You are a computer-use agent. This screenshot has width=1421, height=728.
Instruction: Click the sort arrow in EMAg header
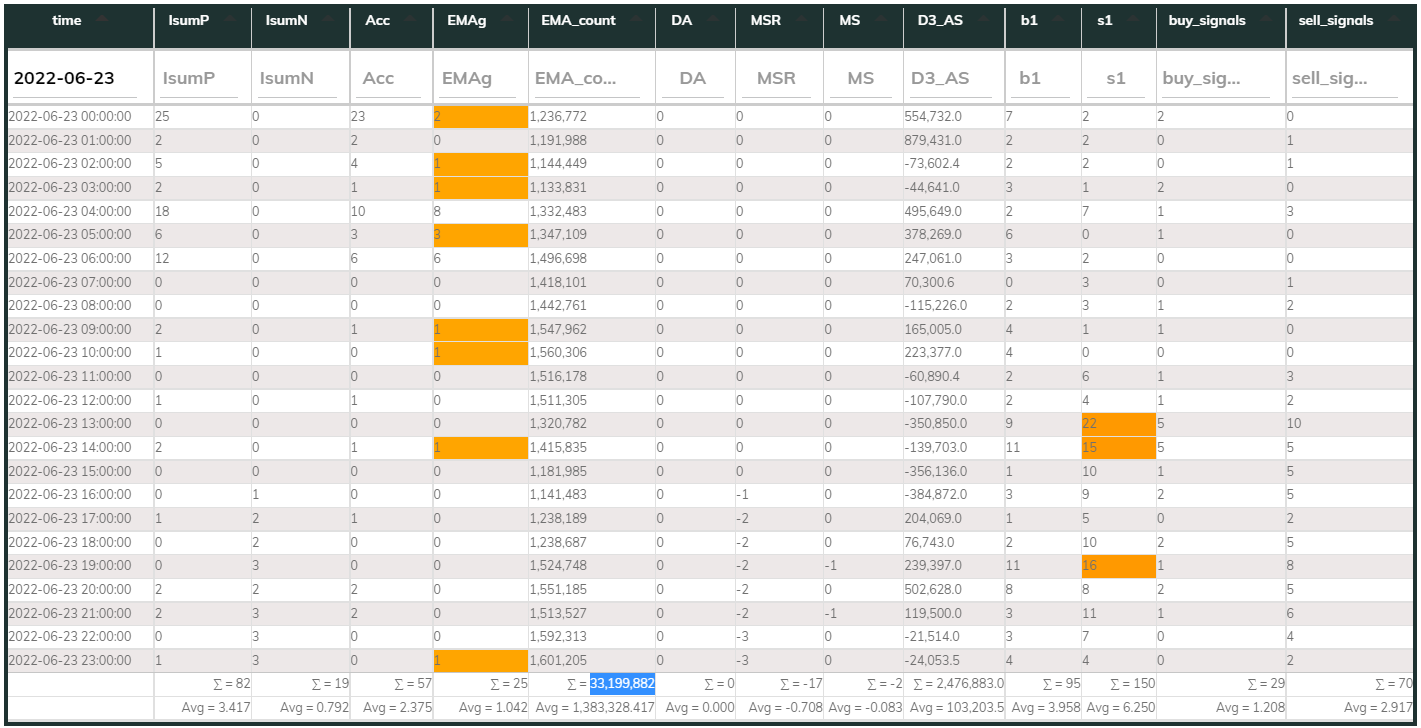[x=506, y=20]
